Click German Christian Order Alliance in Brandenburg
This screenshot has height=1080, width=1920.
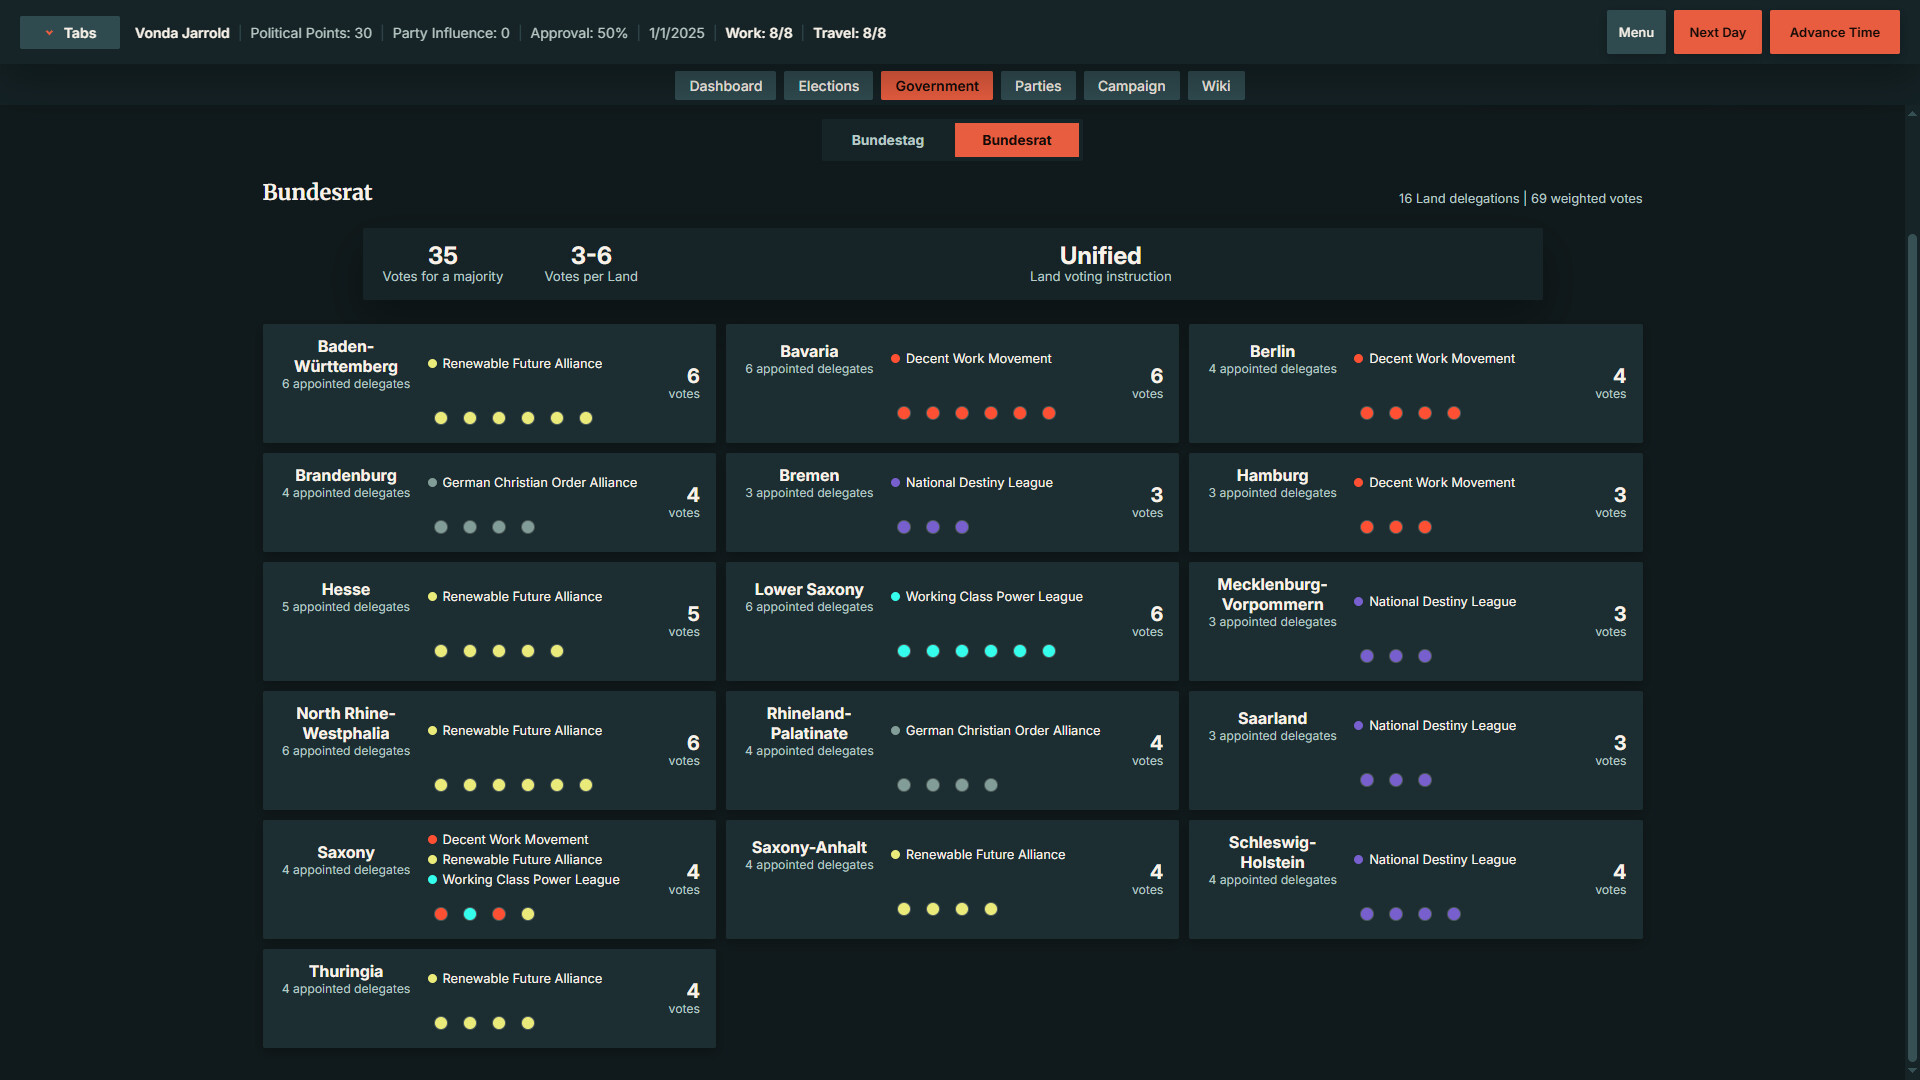tap(539, 482)
